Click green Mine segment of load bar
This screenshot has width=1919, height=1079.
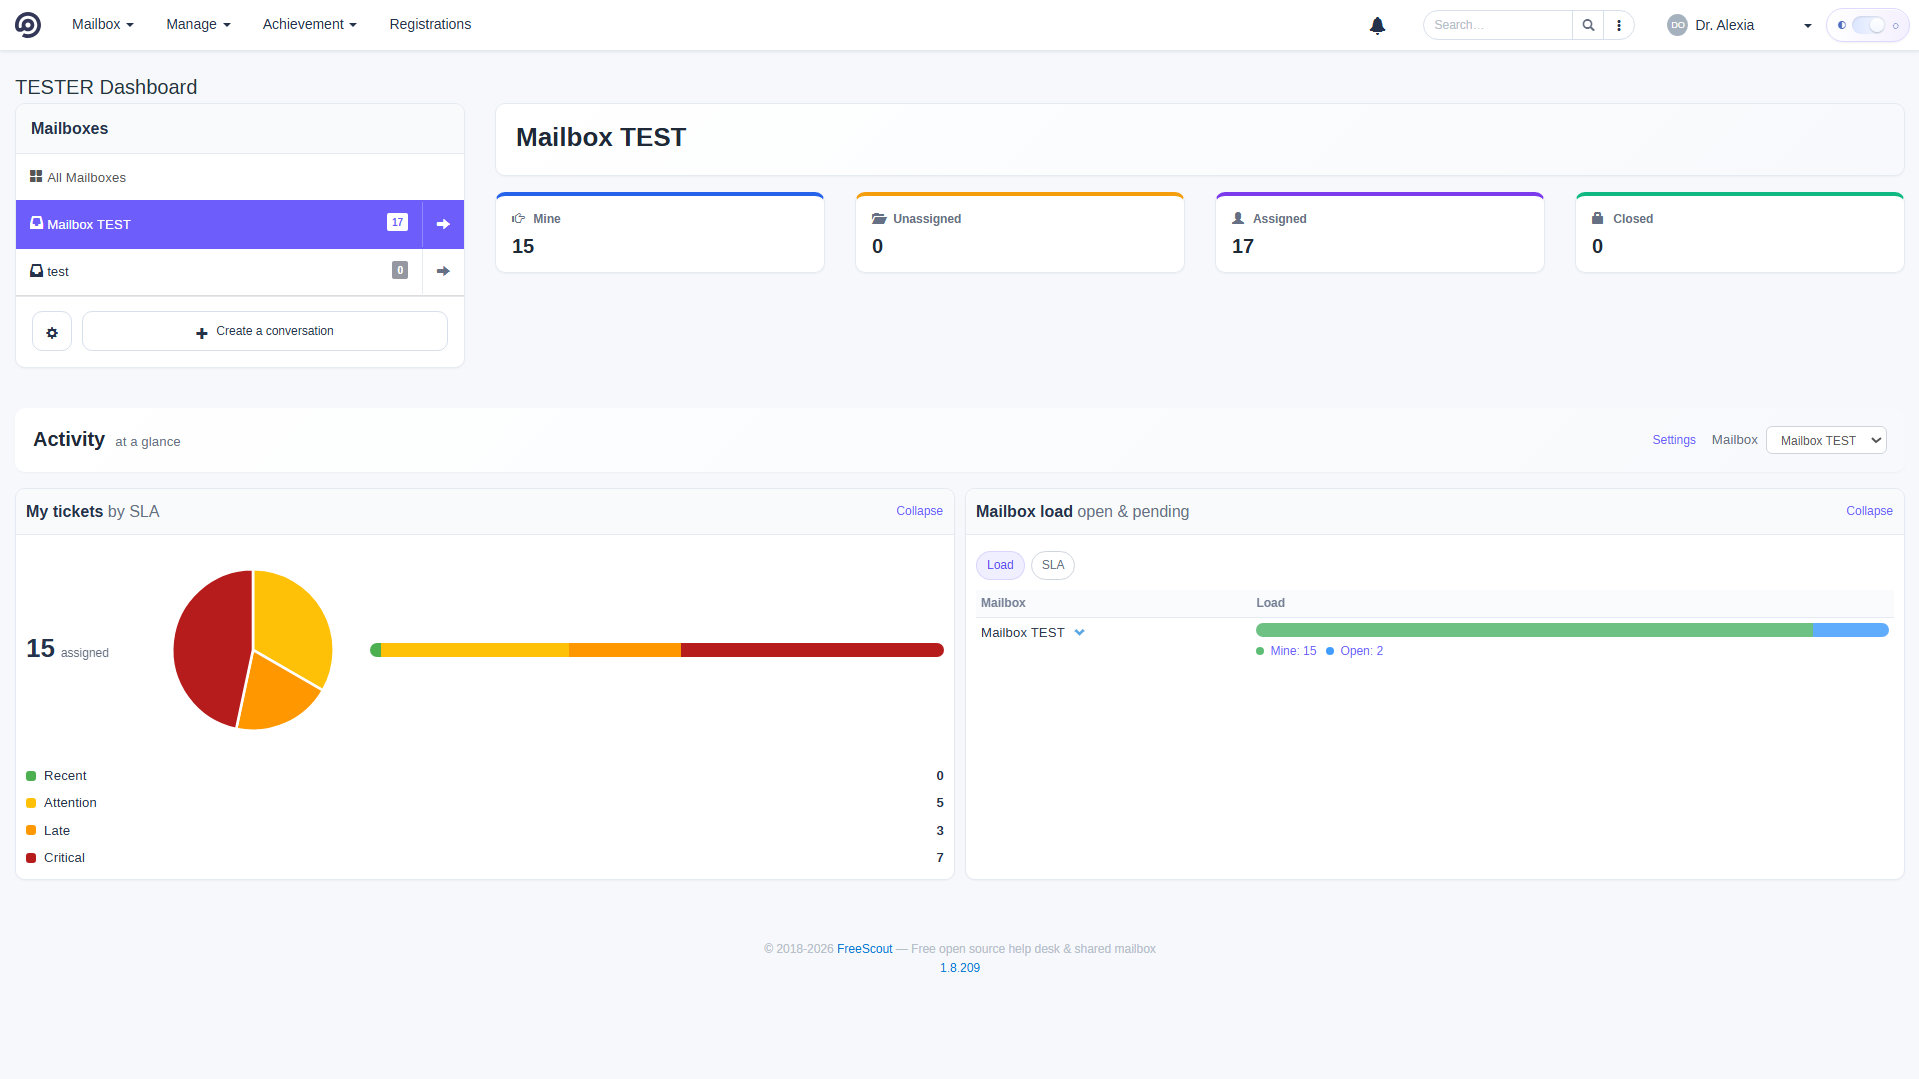tap(1534, 630)
